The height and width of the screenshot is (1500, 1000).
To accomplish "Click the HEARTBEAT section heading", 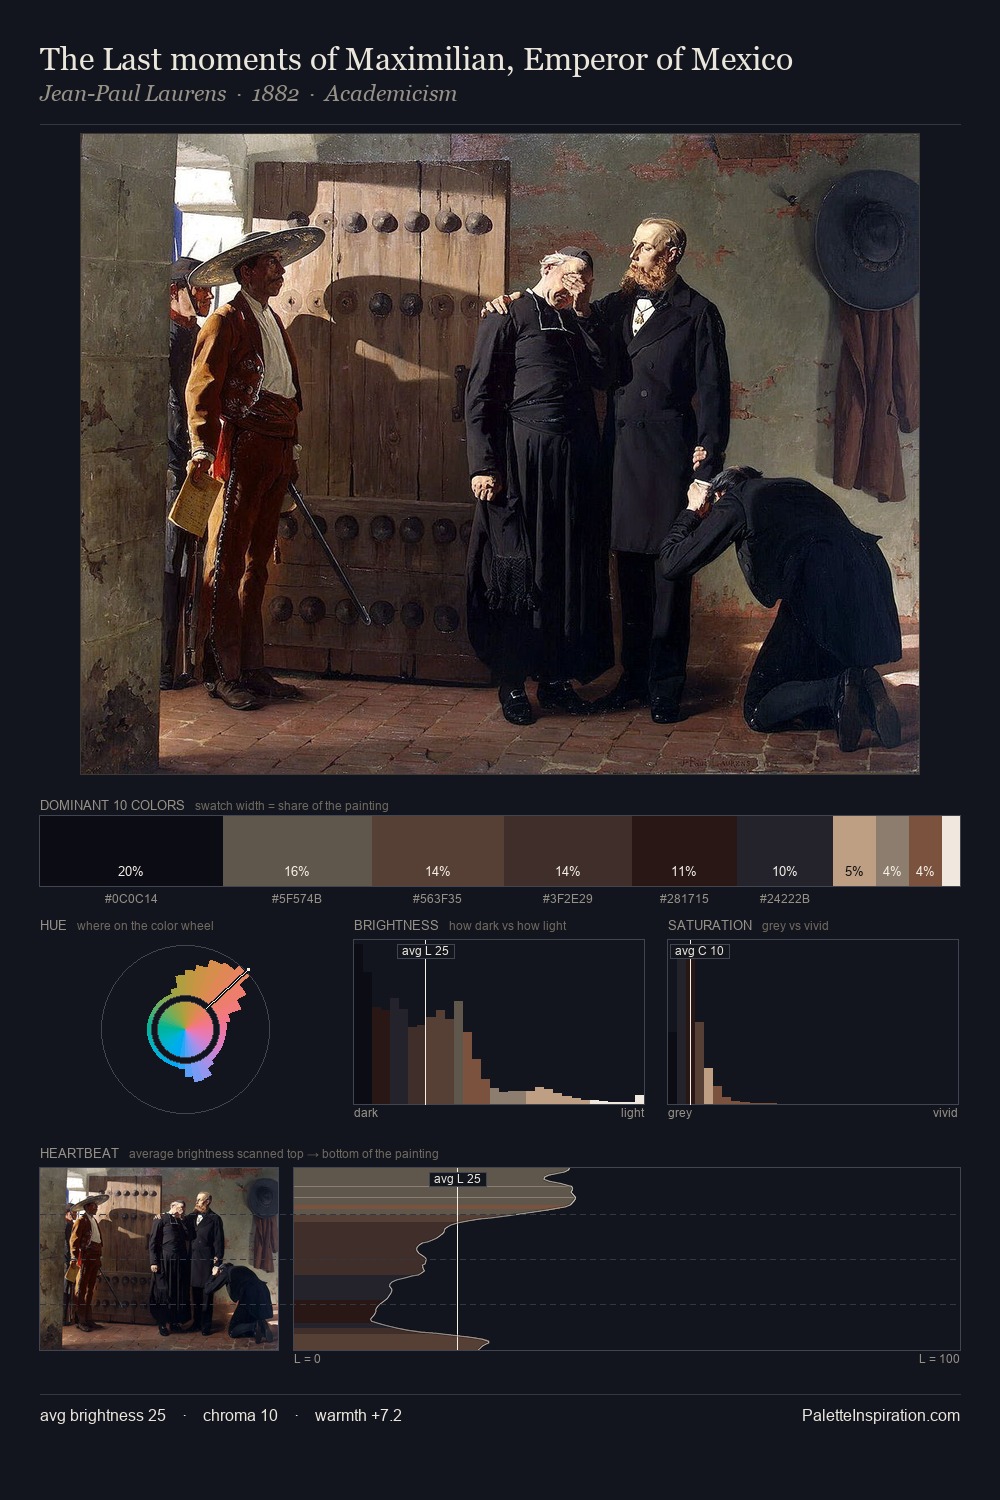I will pos(79,1153).
